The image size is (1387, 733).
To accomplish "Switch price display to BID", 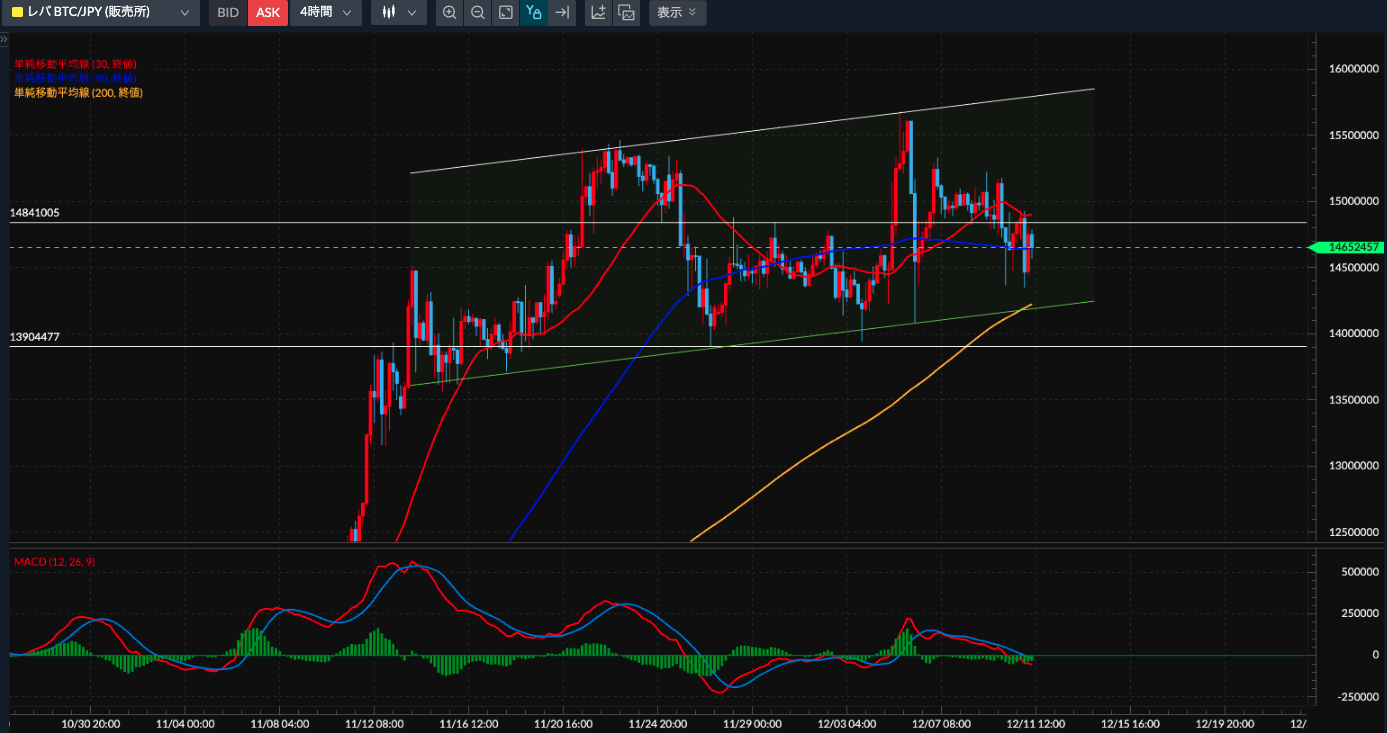I will [228, 13].
